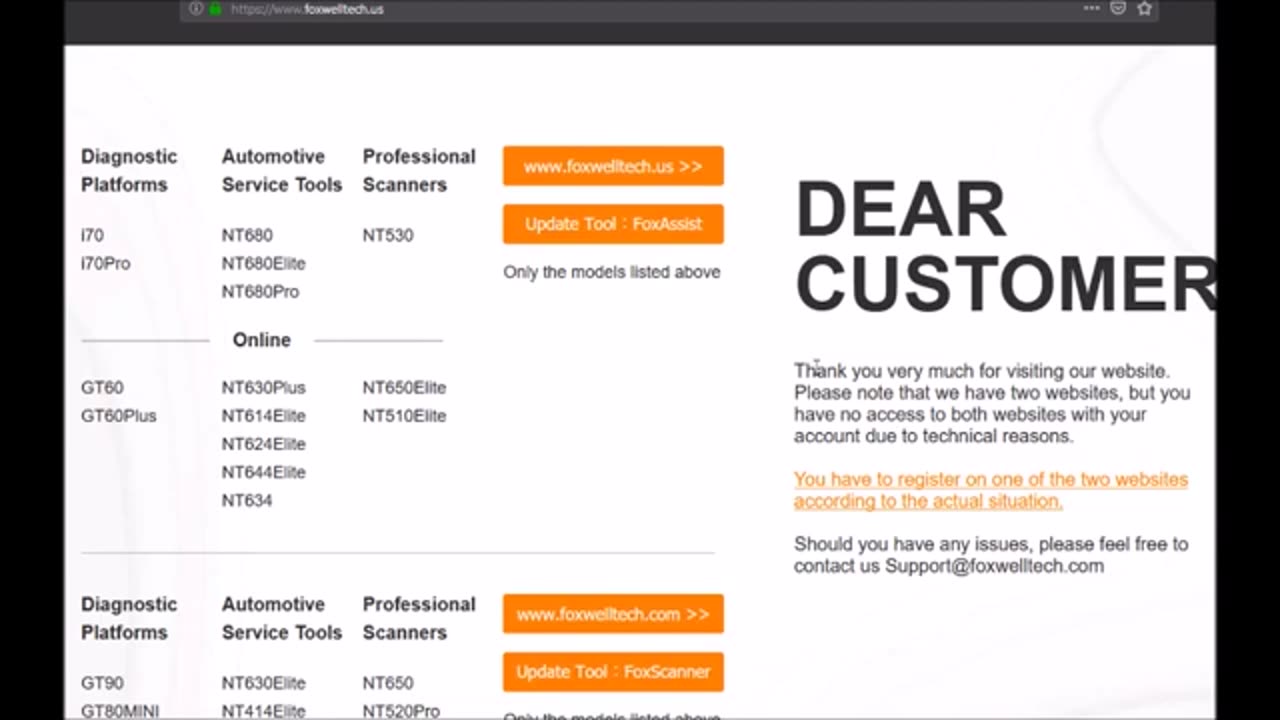
Task: Select the i70Pro model entry
Action: point(105,263)
